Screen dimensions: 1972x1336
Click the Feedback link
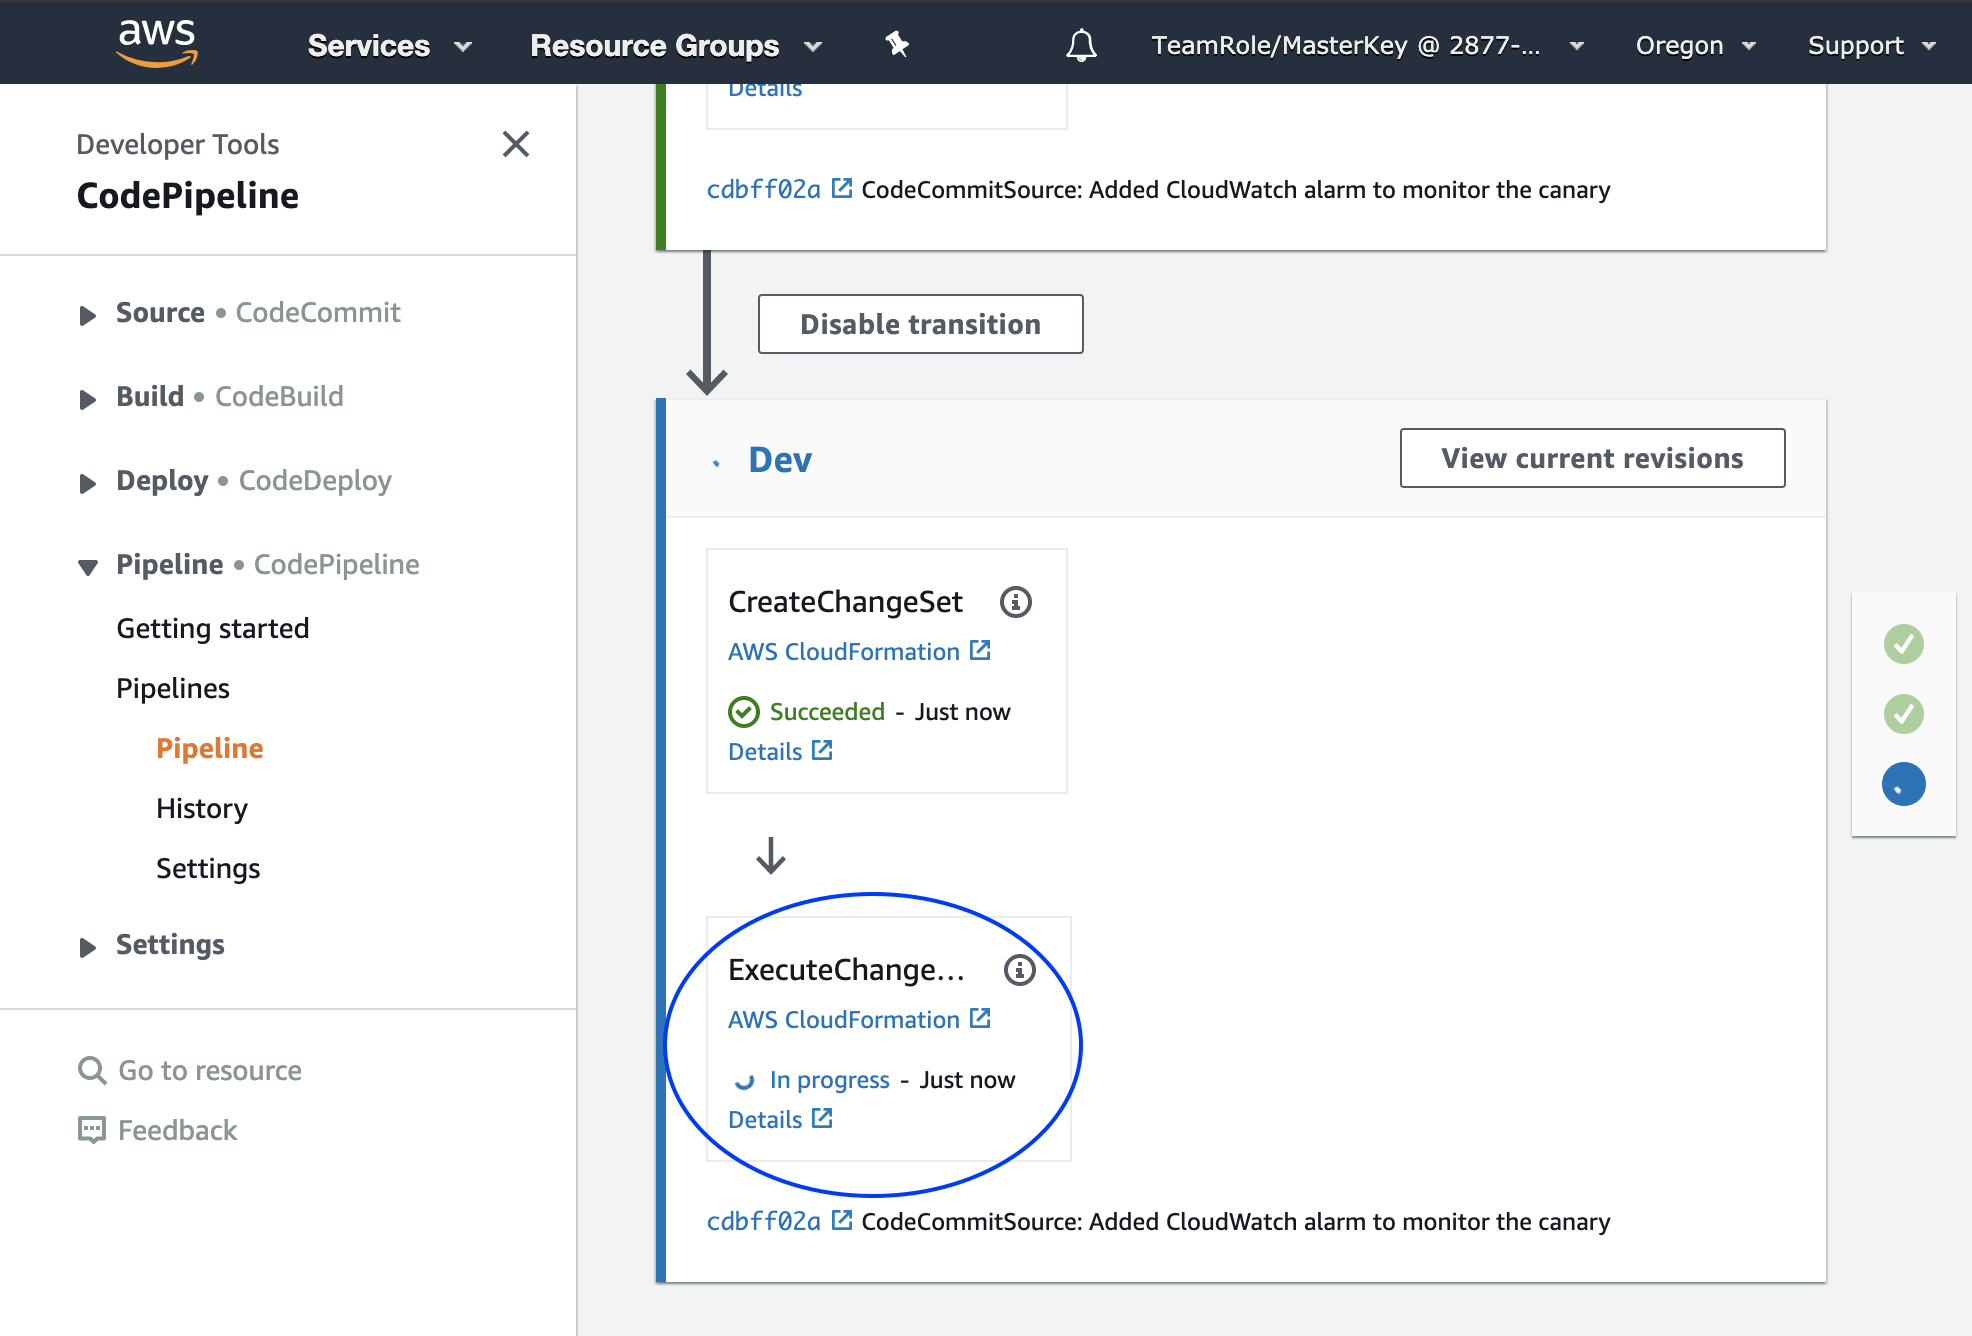click(x=177, y=1130)
